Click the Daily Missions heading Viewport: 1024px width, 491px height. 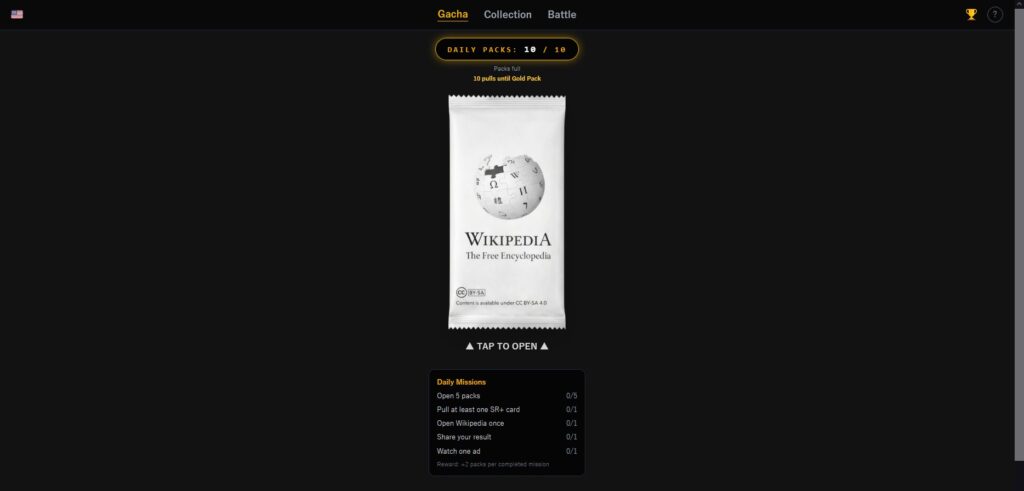coord(461,382)
